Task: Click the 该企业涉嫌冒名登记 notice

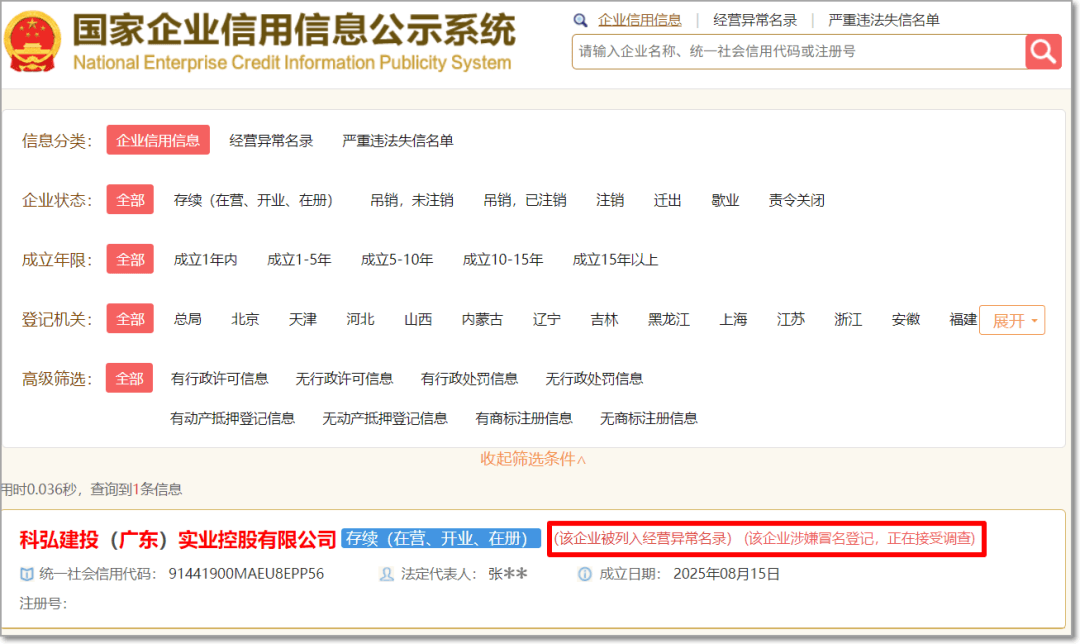Action: [860, 539]
